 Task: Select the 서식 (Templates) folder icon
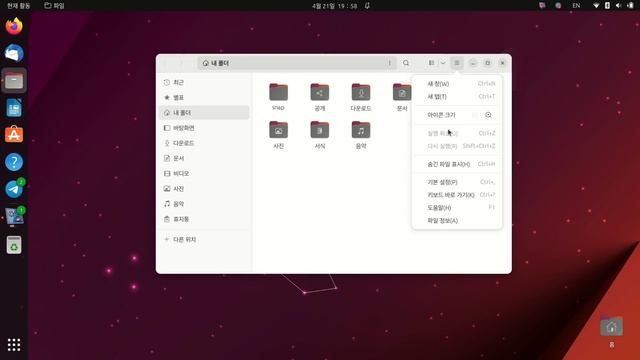(x=320, y=130)
